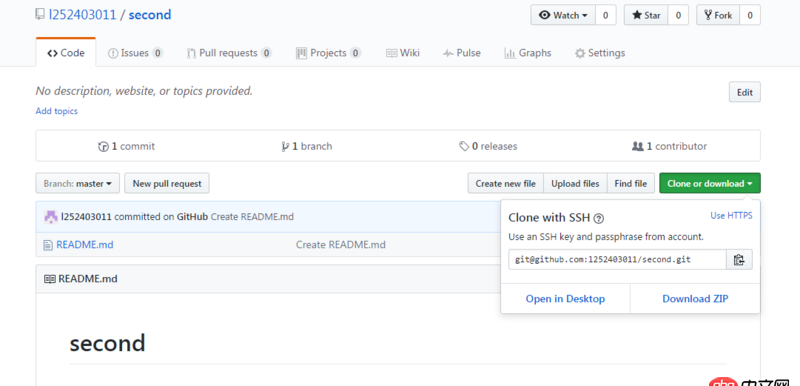Open the Pull requests tab
Image resolution: width=800 pixels, height=386 pixels.
coord(229,53)
